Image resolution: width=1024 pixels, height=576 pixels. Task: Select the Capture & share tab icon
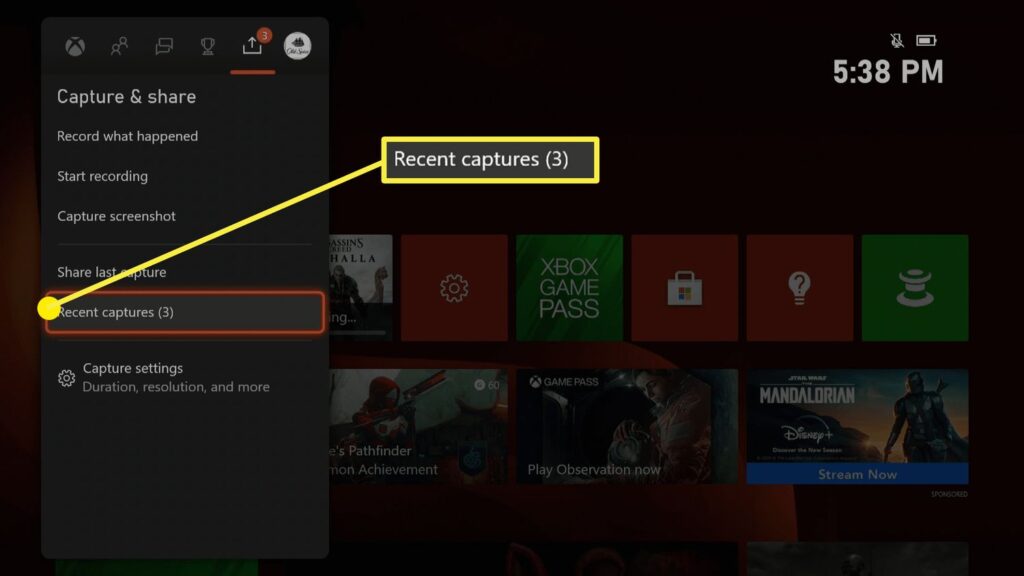click(x=252, y=46)
